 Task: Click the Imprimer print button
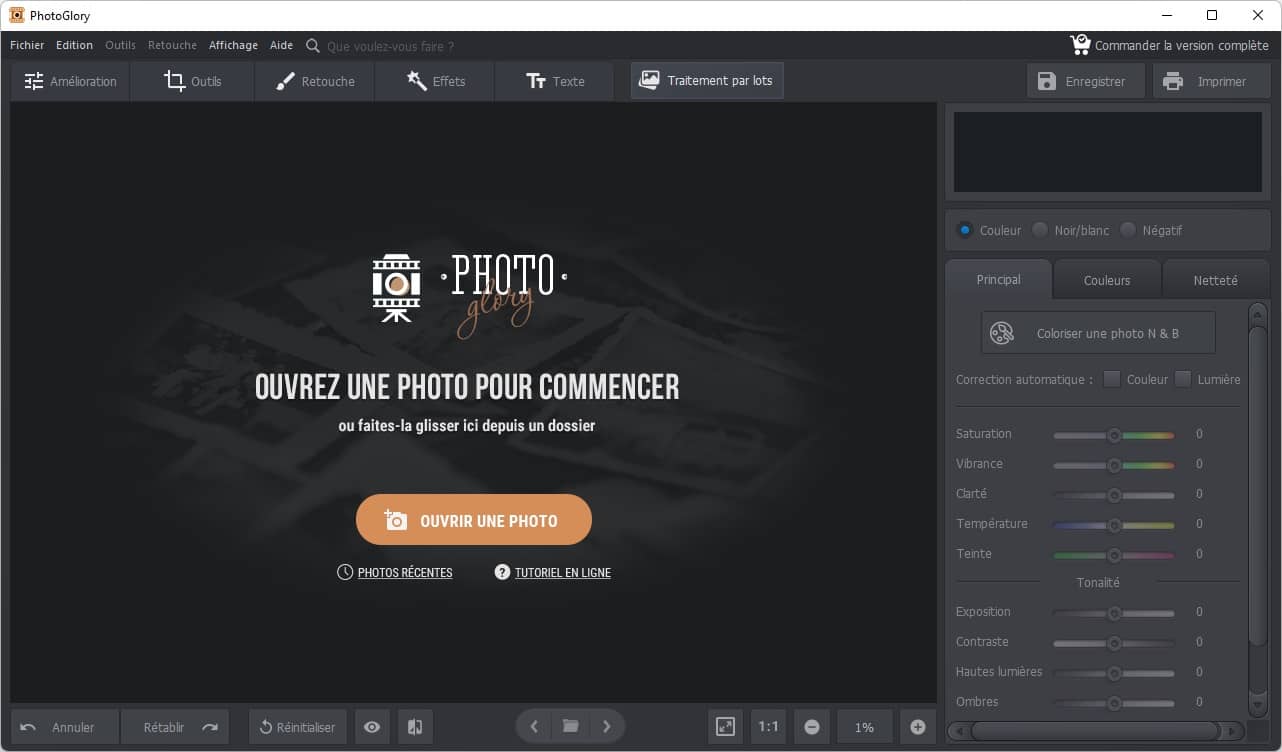coord(1211,81)
